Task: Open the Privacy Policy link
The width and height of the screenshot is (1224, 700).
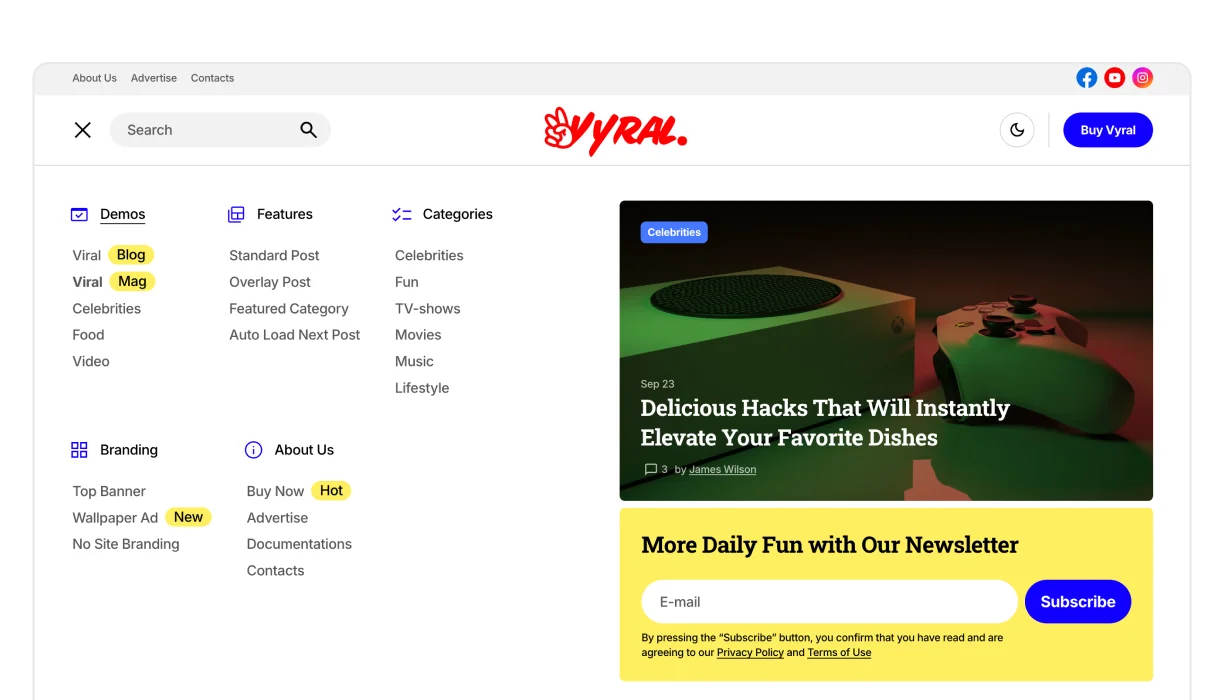Action: (x=750, y=653)
